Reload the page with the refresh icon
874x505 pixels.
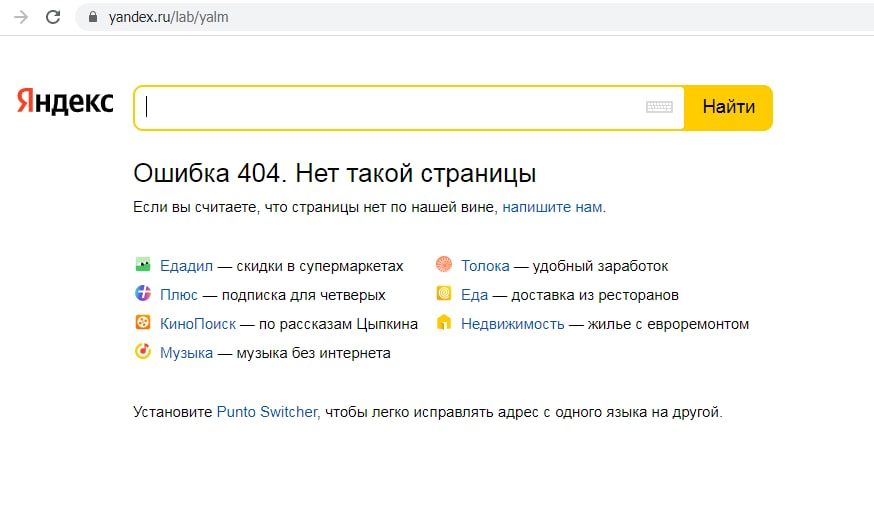click(53, 17)
